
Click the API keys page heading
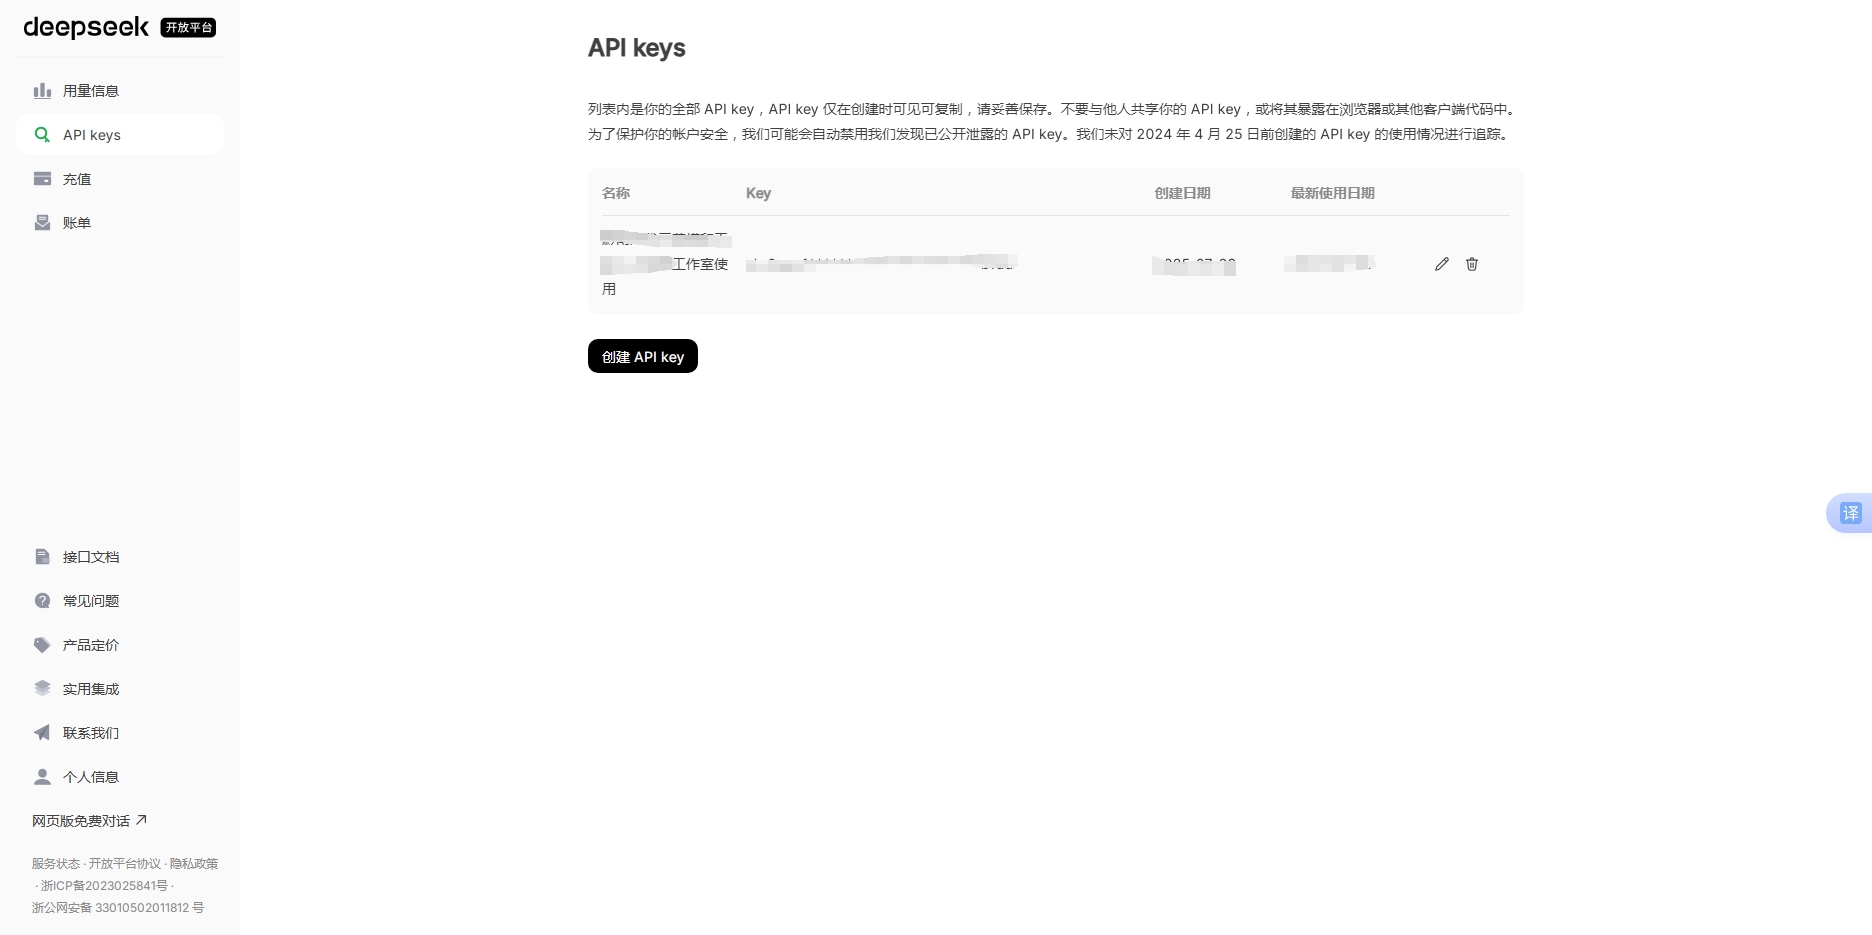tap(637, 48)
